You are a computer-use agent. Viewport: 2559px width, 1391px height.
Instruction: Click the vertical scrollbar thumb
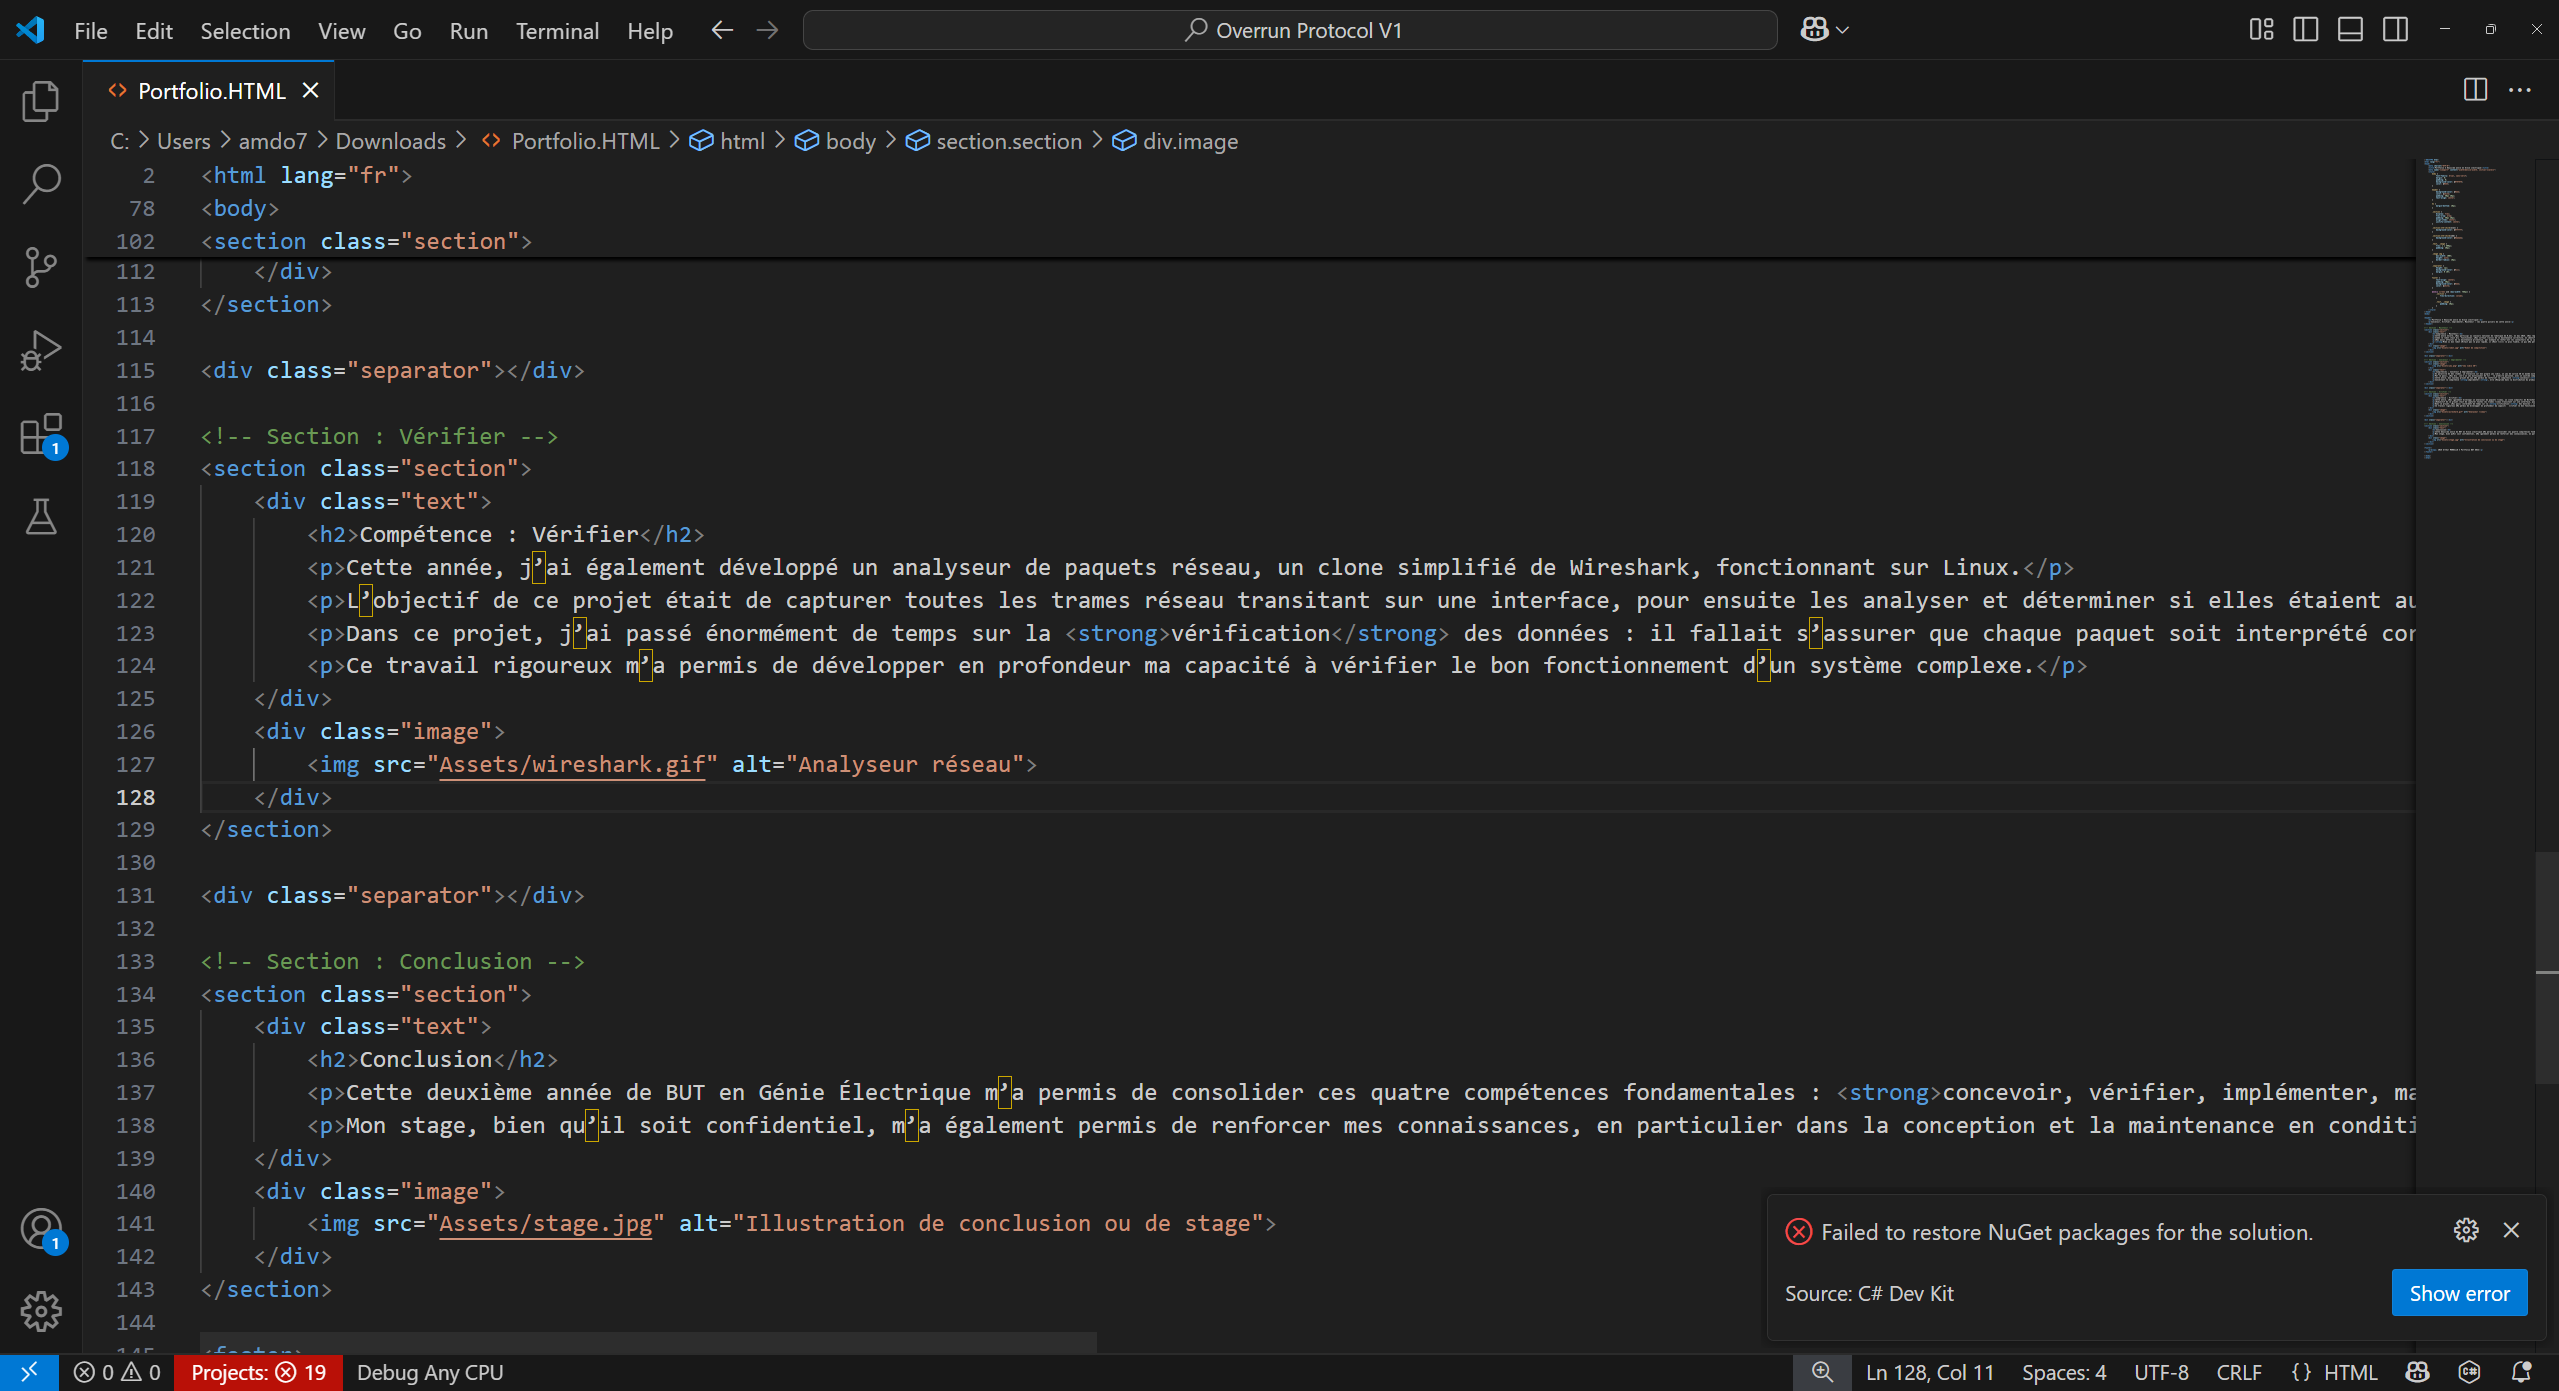click(x=2547, y=967)
